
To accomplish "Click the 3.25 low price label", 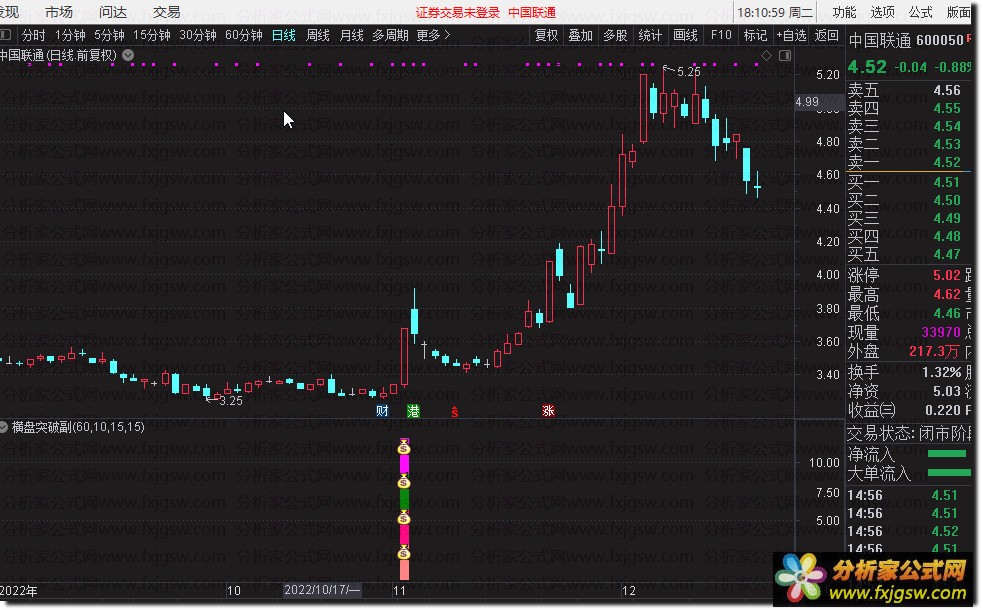I will coord(231,401).
